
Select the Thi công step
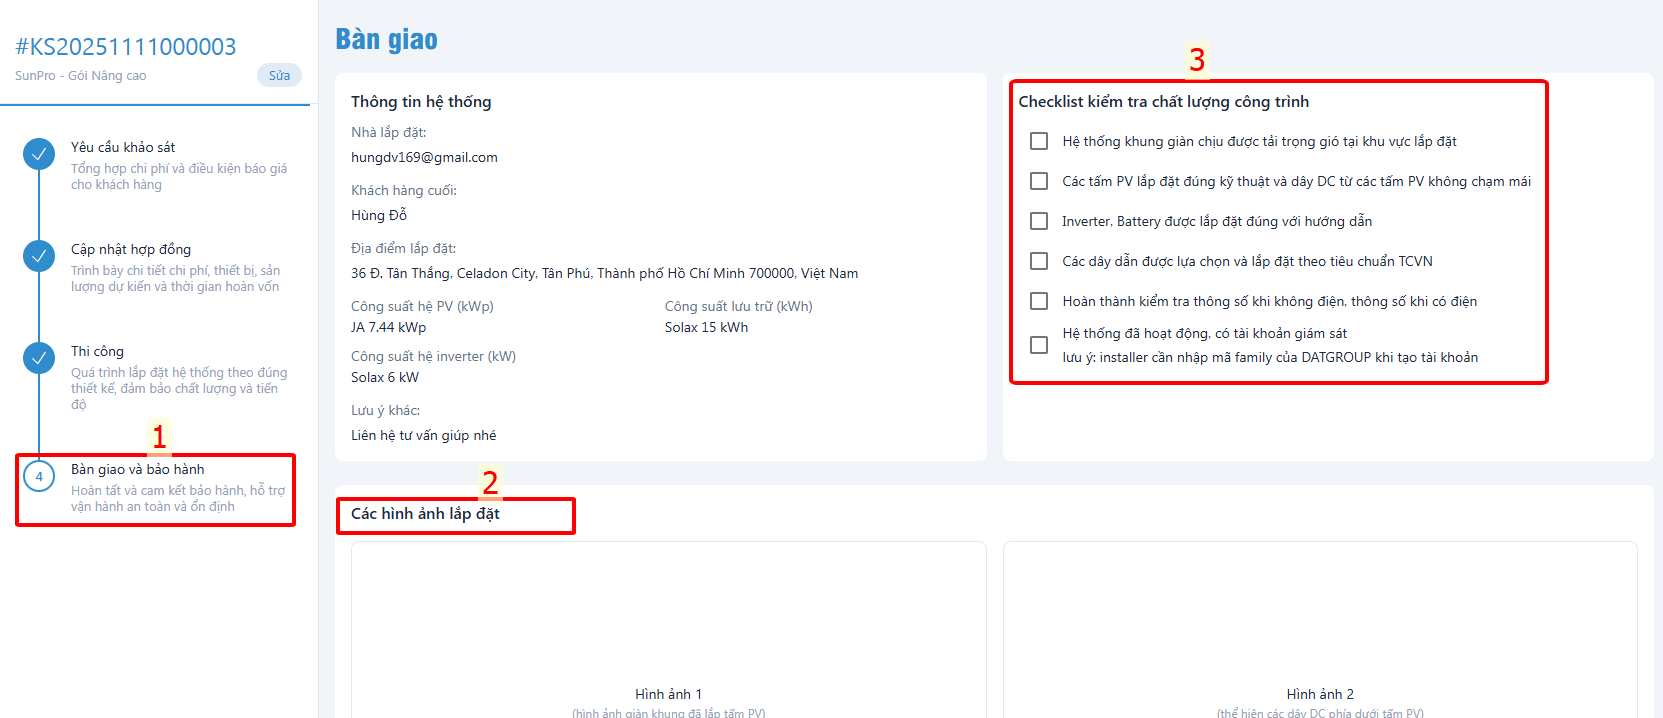click(x=97, y=351)
